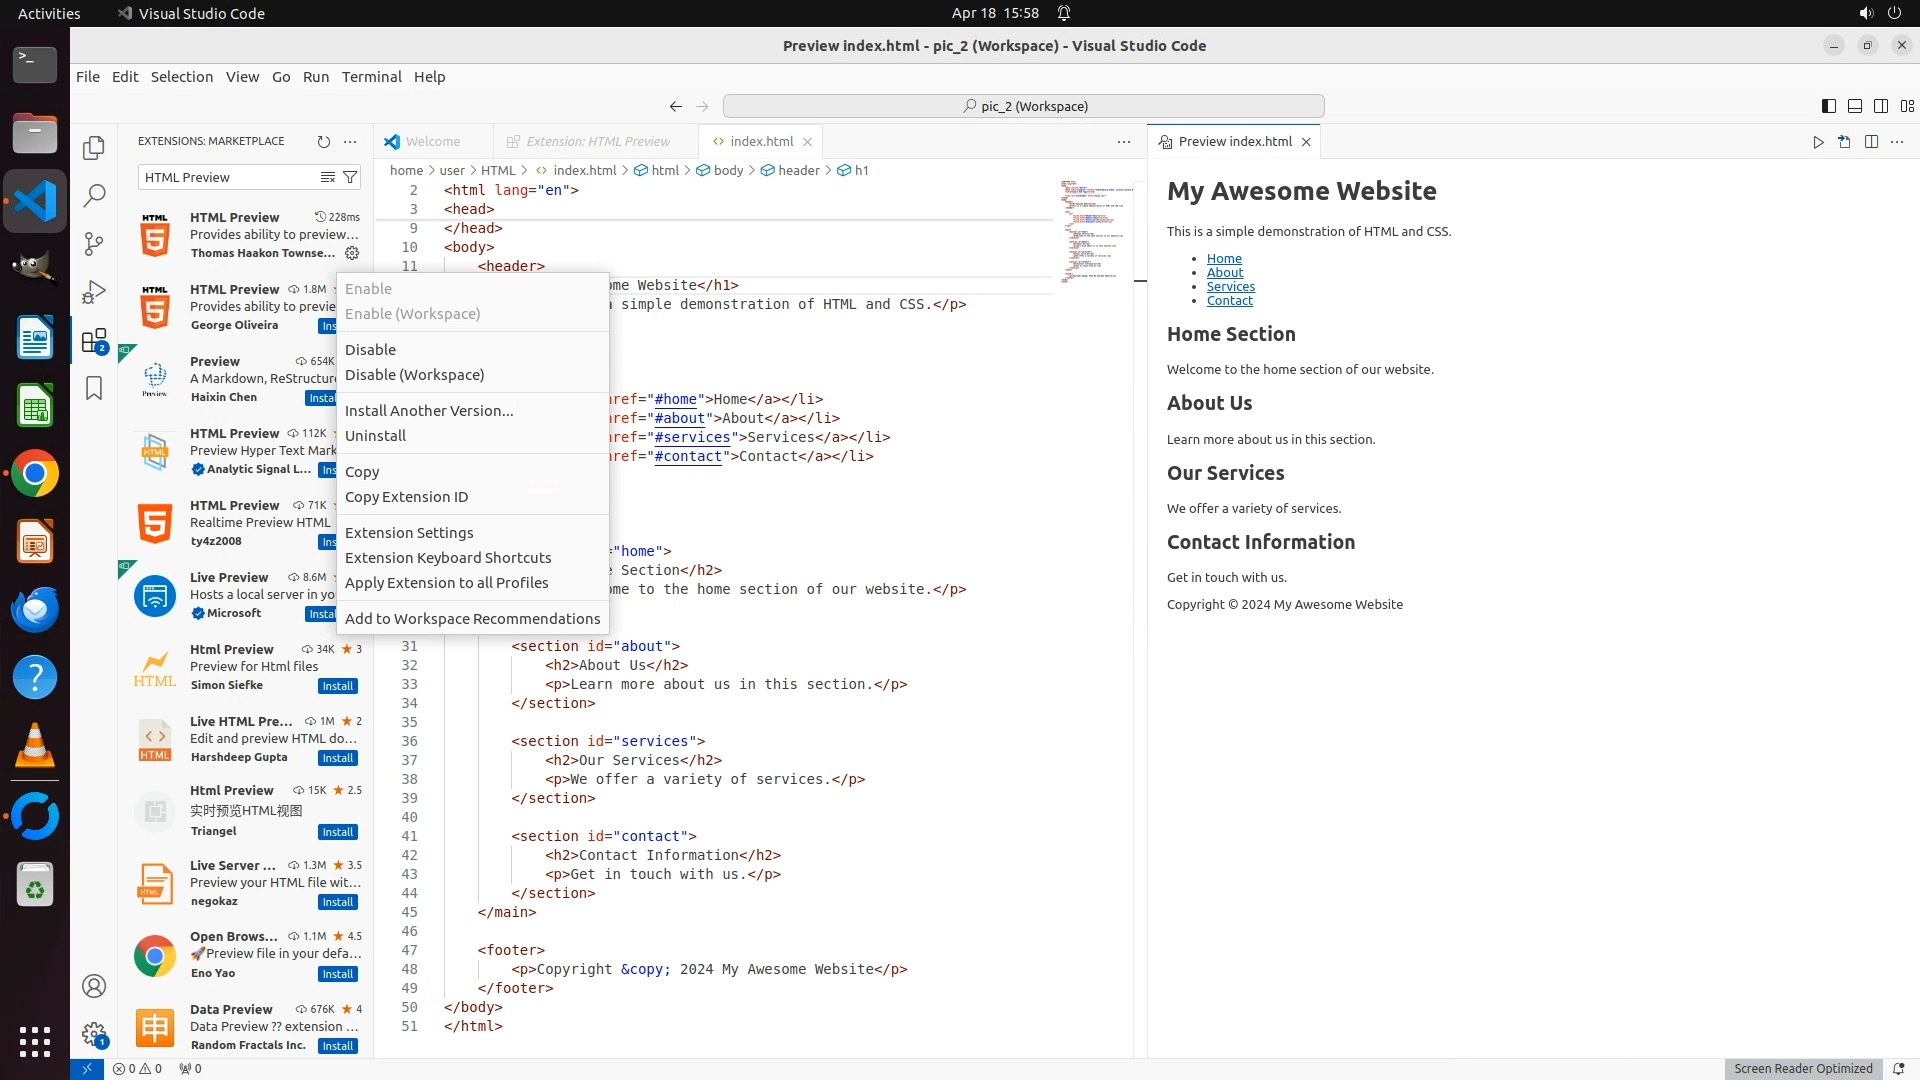Open the Manage gear at bottom left
This screenshot has height=1080, width=1920.
[x=94, y=1033]
